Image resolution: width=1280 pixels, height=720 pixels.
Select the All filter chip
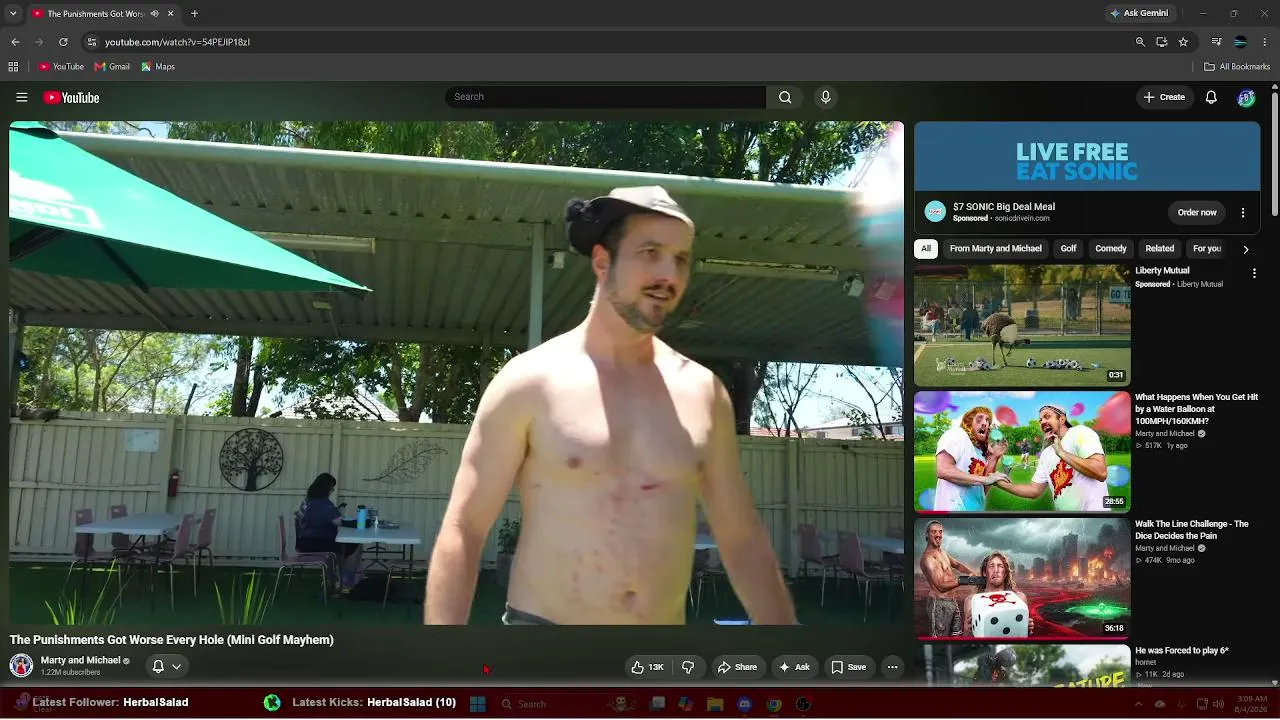[x=926, y=249]
